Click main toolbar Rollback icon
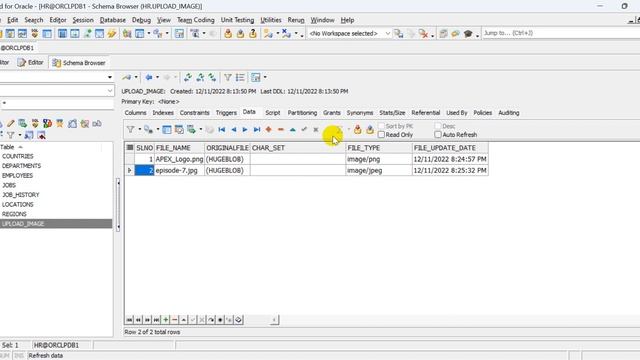This screenshot has width=640, height=360. pos(240,33)
